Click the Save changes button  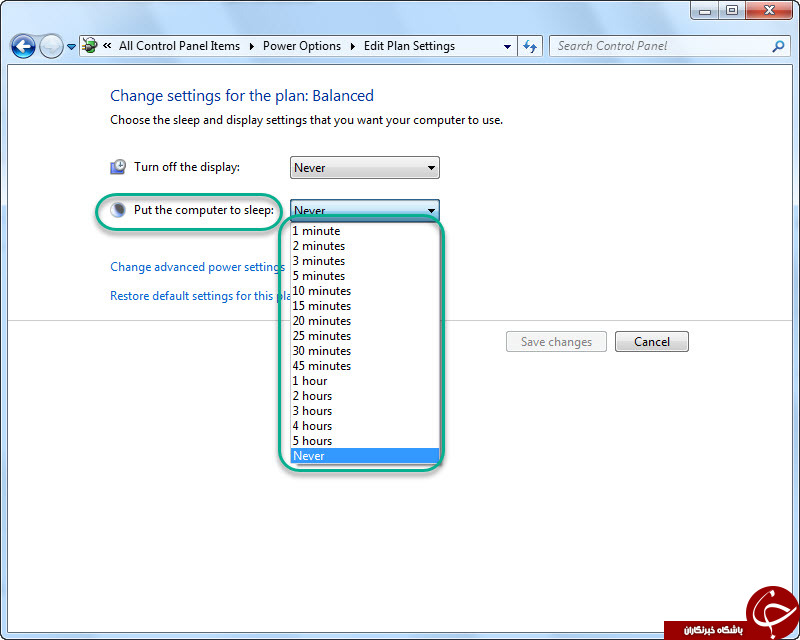[556, 341]
